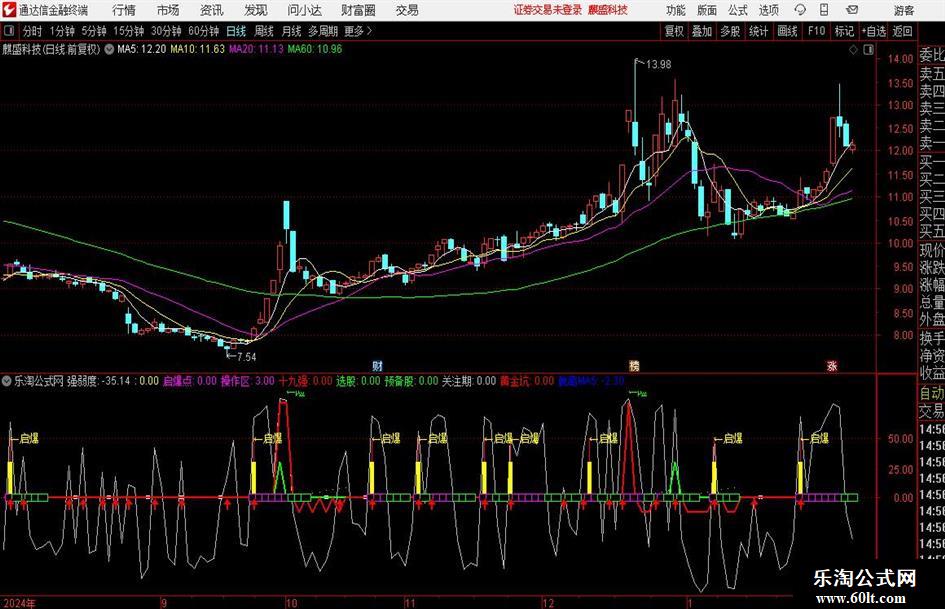This screenshot has width=945, height=609.
Task: Click the 复权 toolbar button
Action: [674, 31]
